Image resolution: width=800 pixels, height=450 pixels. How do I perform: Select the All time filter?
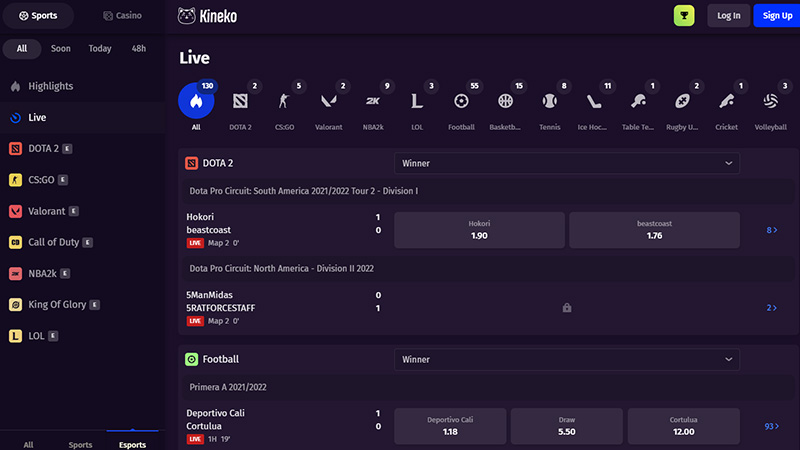coord(22,48)
